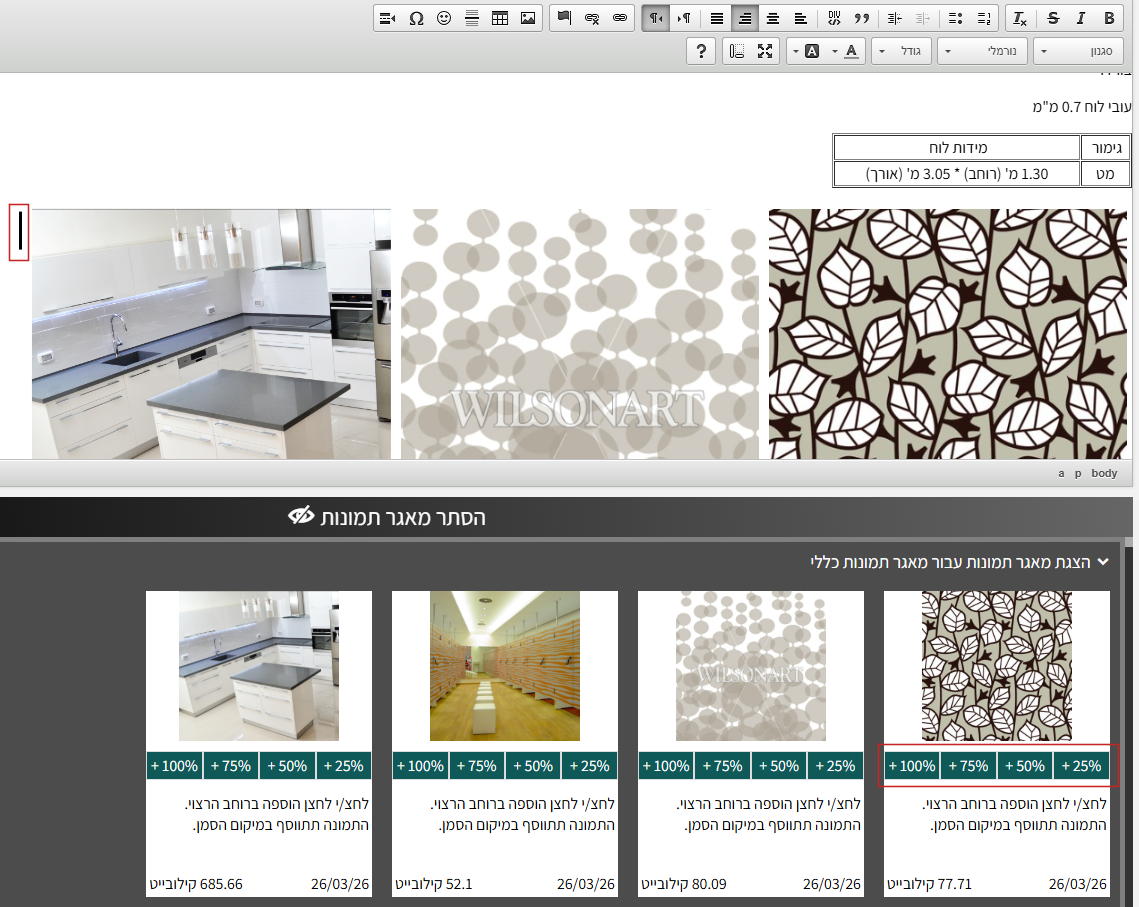Screen dimensions: 1139x907
Task: Toggle bold formatting
Action: tap(1108, 18)
